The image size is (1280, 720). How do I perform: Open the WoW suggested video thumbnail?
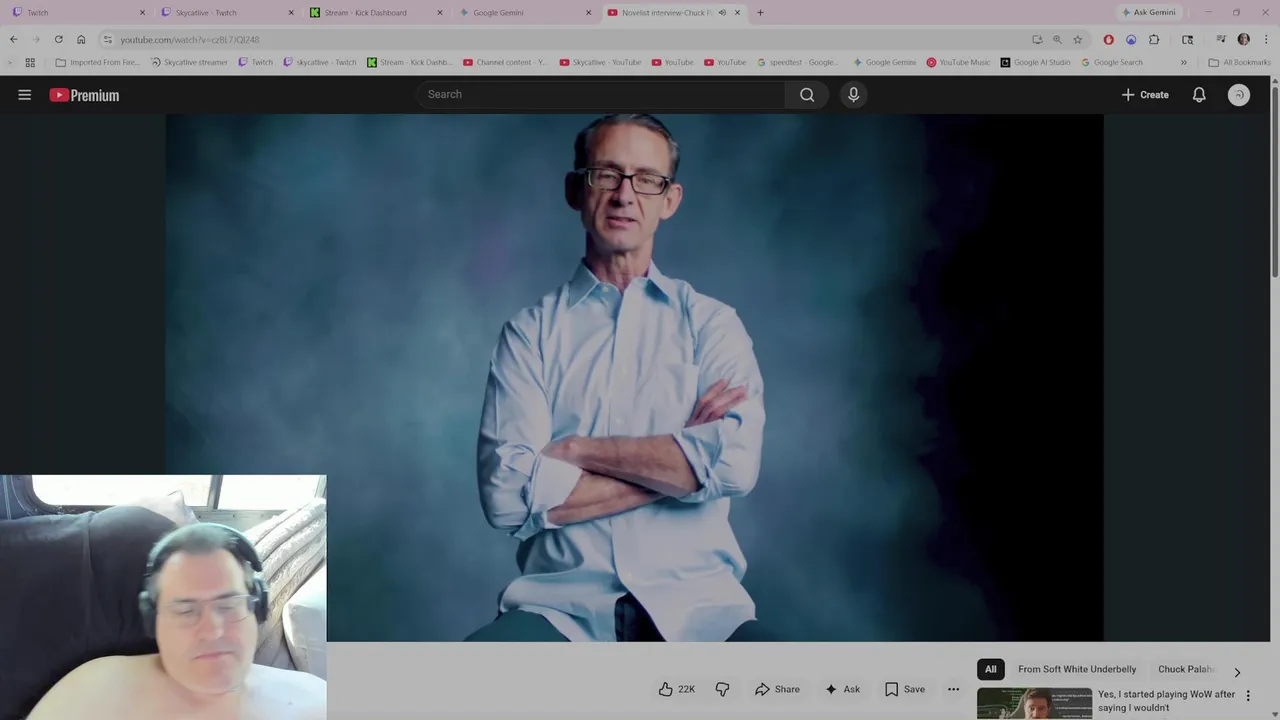pos(1034,704)
